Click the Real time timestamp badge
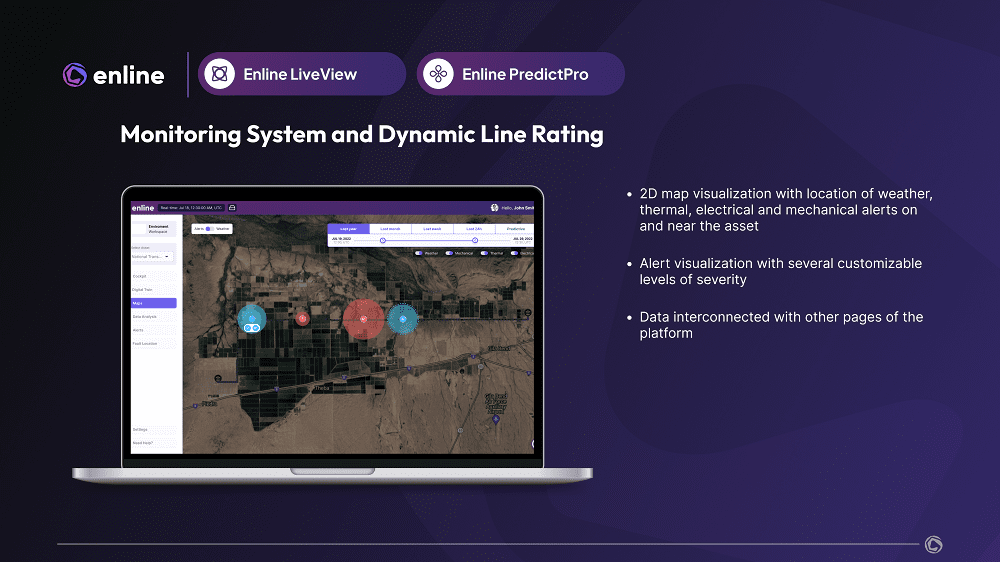Viewport: 1000px width, 562px height. click(x=191, y=208)
